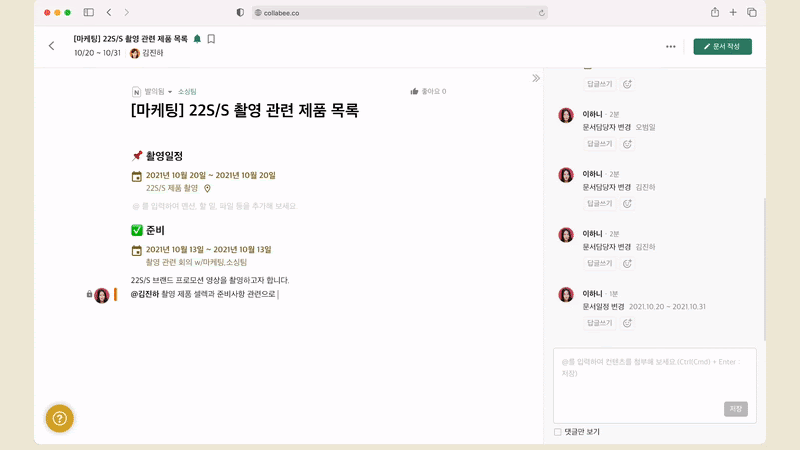Add emoji reaction to the 오범일 change comment
The height and width of the screenshot is (450, 800).
627,144
